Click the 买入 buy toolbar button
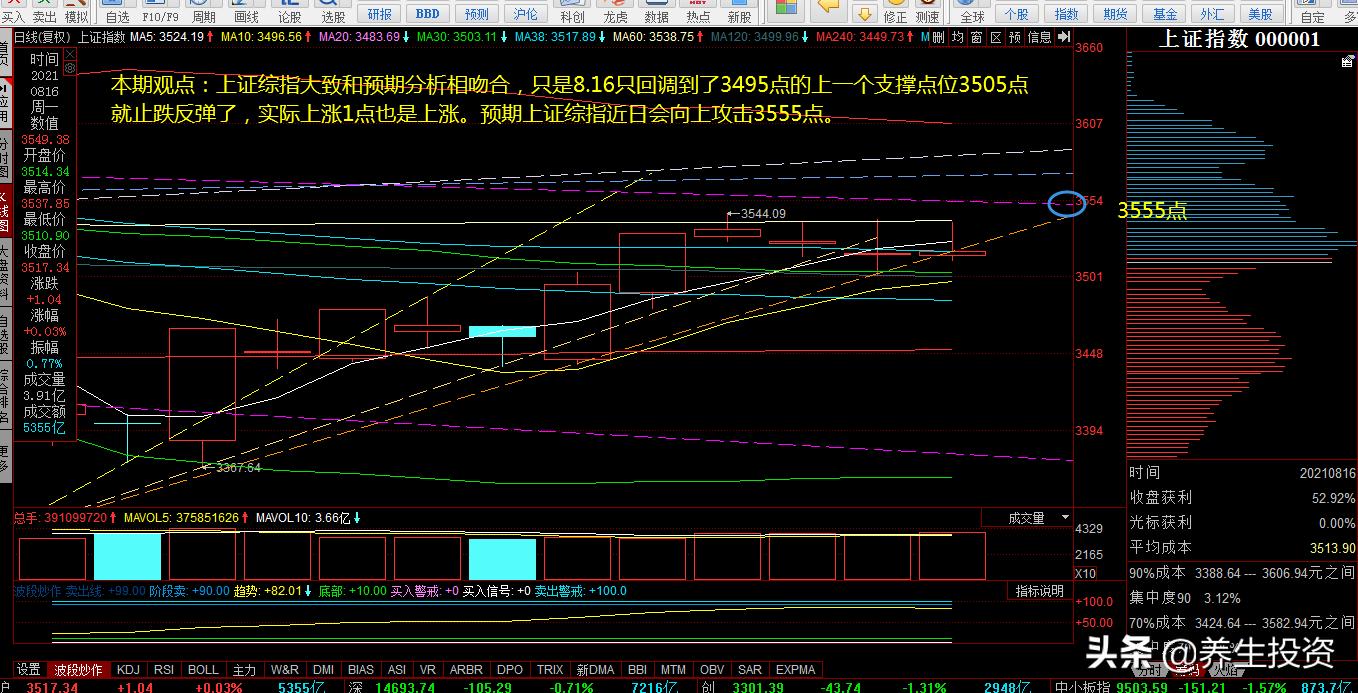This screenshot has height=693, width=1358. pyautogui.click(x=13, y=12)
